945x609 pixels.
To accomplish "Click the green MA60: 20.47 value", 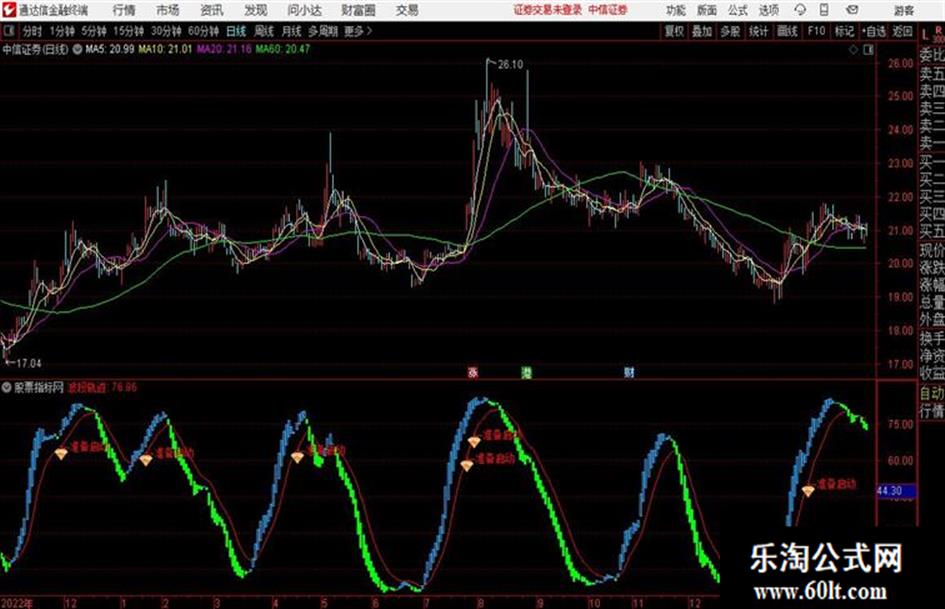I will tap(283, 49).
